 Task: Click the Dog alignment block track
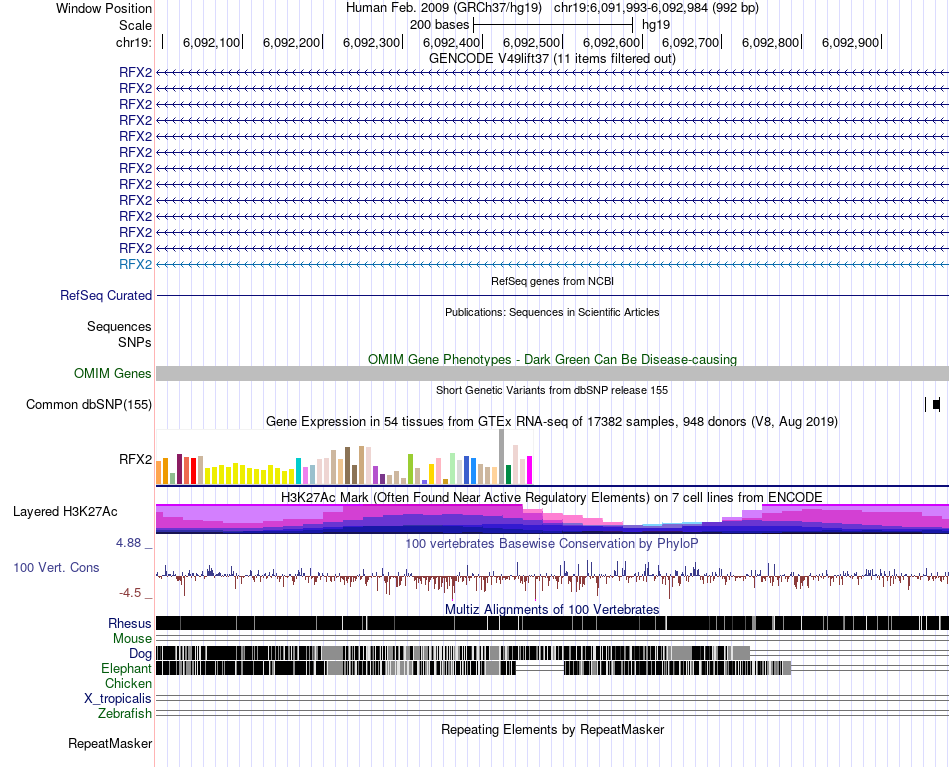453,653
